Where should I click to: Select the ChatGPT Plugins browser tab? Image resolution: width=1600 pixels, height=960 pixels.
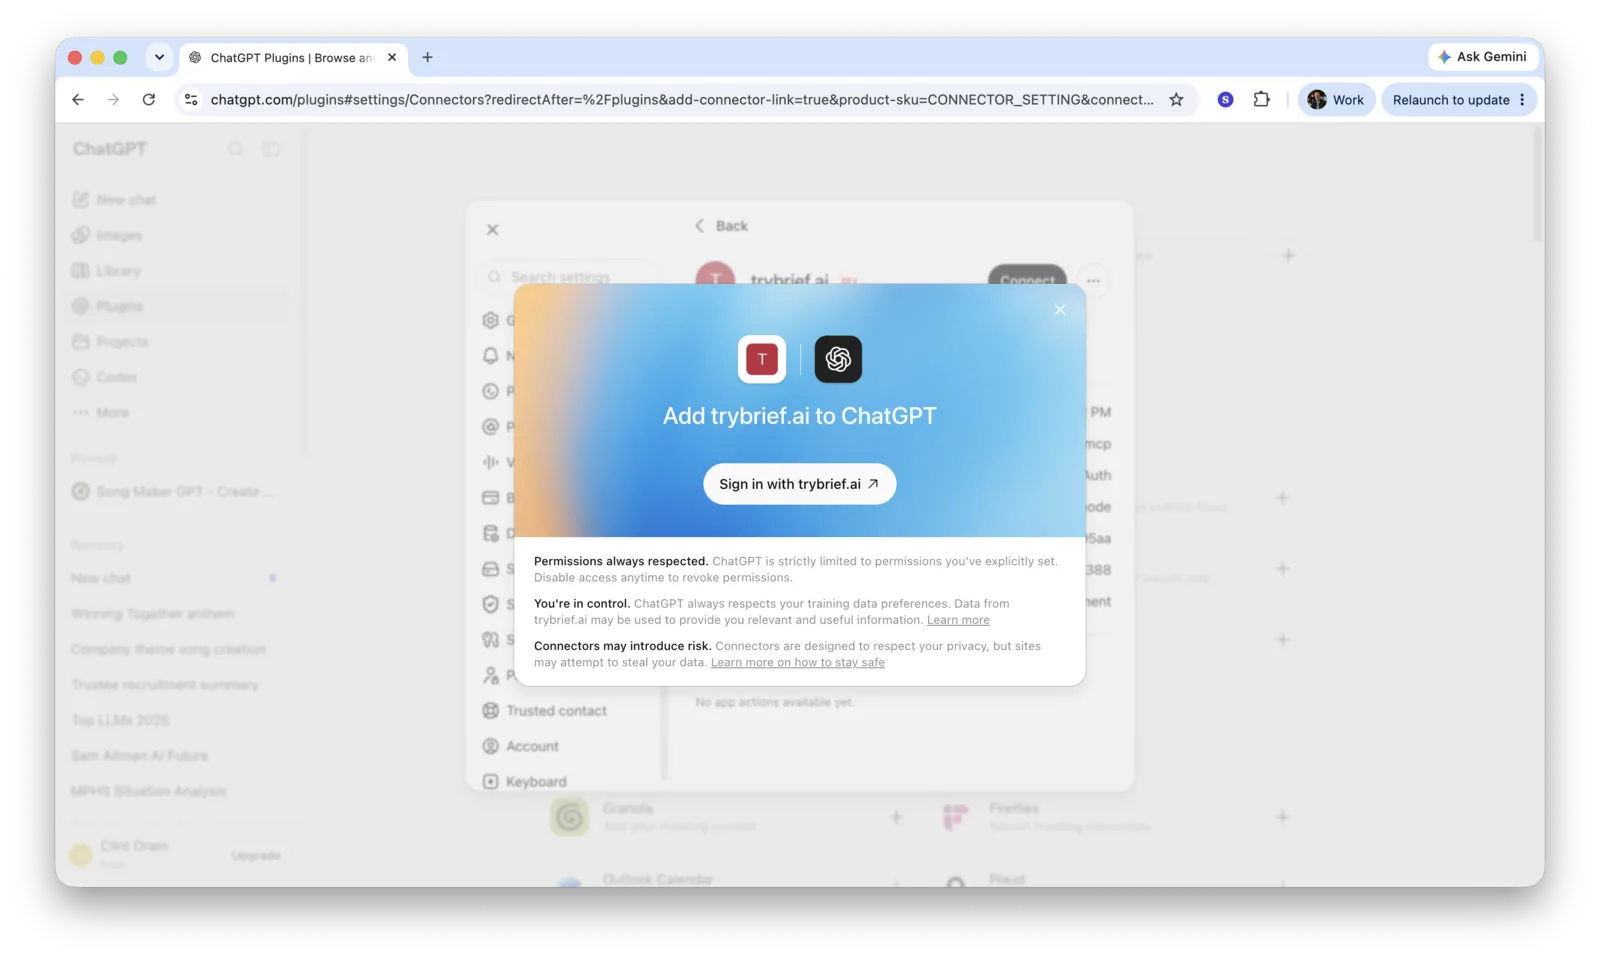(x=292, y=58)
